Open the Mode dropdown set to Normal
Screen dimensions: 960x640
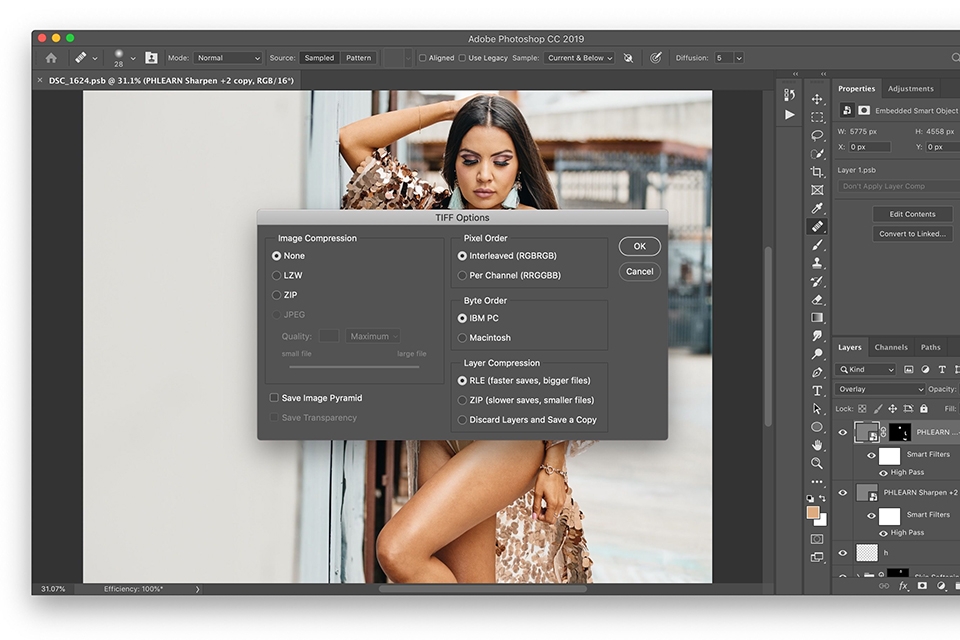click(228, 58)
